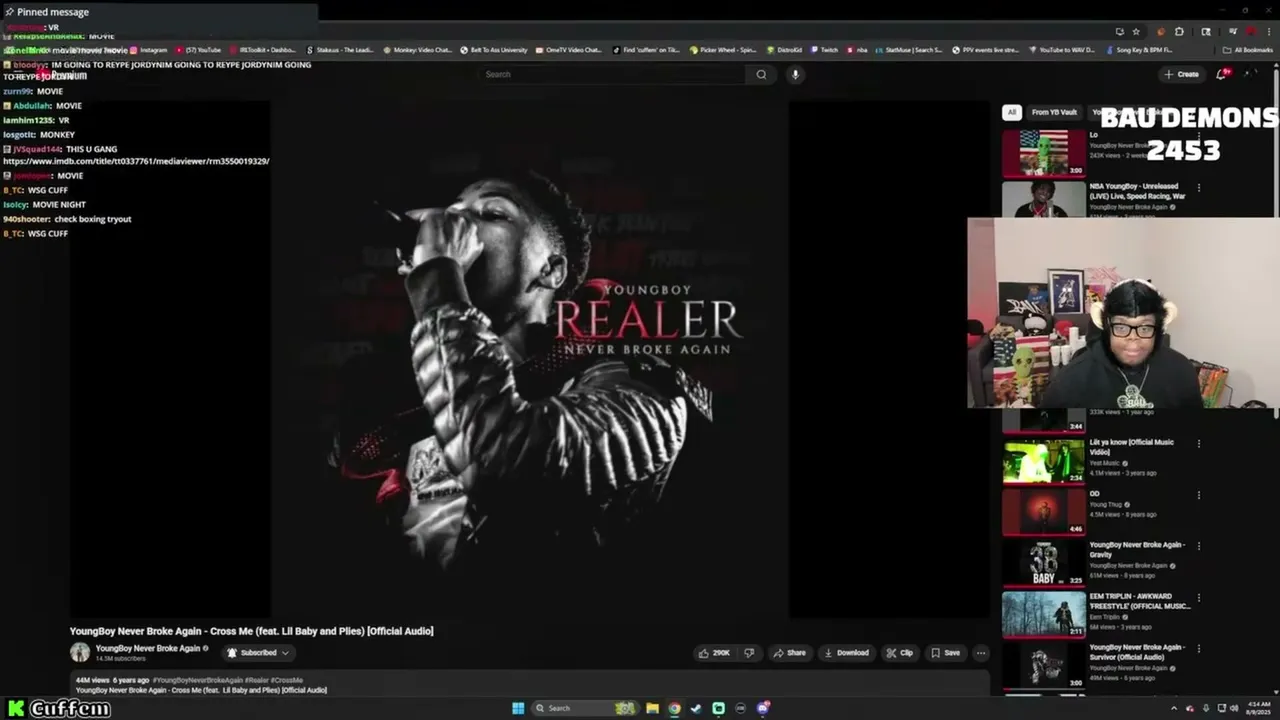Open the OD Young Thug thumbnail

(x=1044, y=512)
